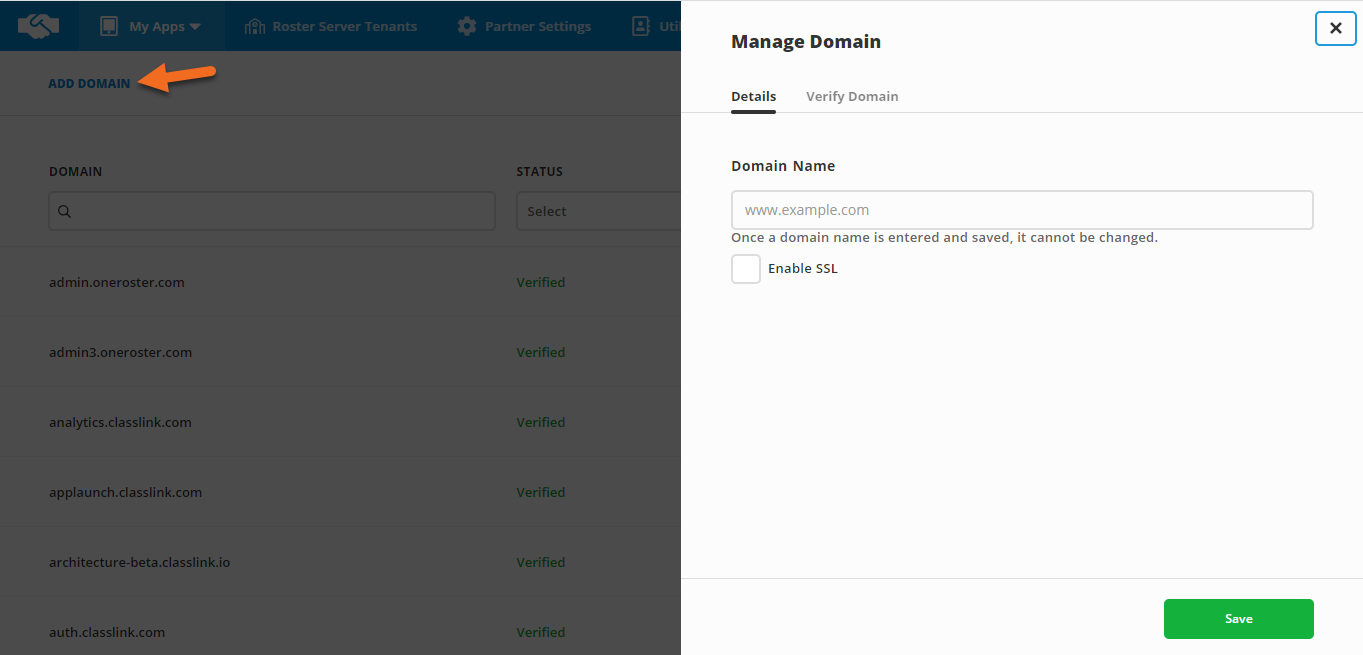Select the Details tab
The height and width of the screenshot is (655, 1363).
pyautogui.click(x=753, y=97)
